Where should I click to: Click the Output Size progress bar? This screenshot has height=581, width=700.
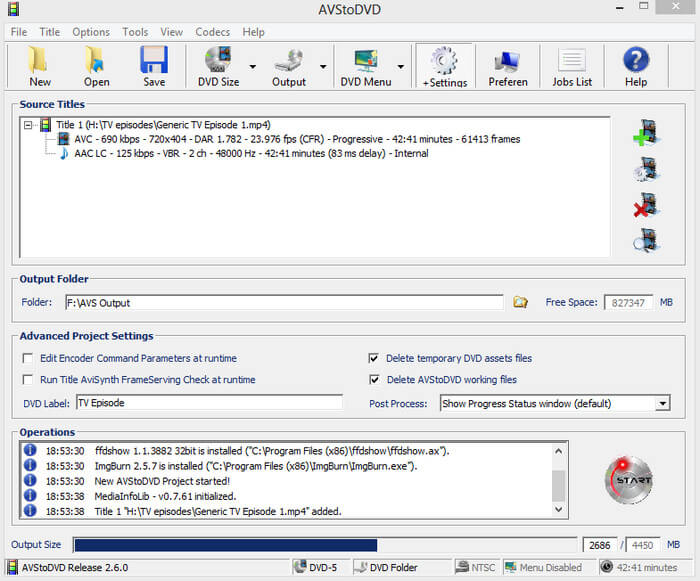tap(325, 545)
